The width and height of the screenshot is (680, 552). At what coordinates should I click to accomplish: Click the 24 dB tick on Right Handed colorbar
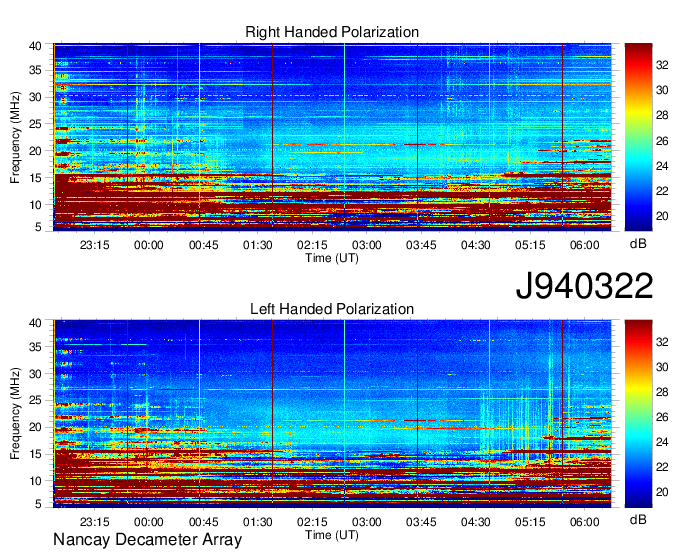click(662, 166)
